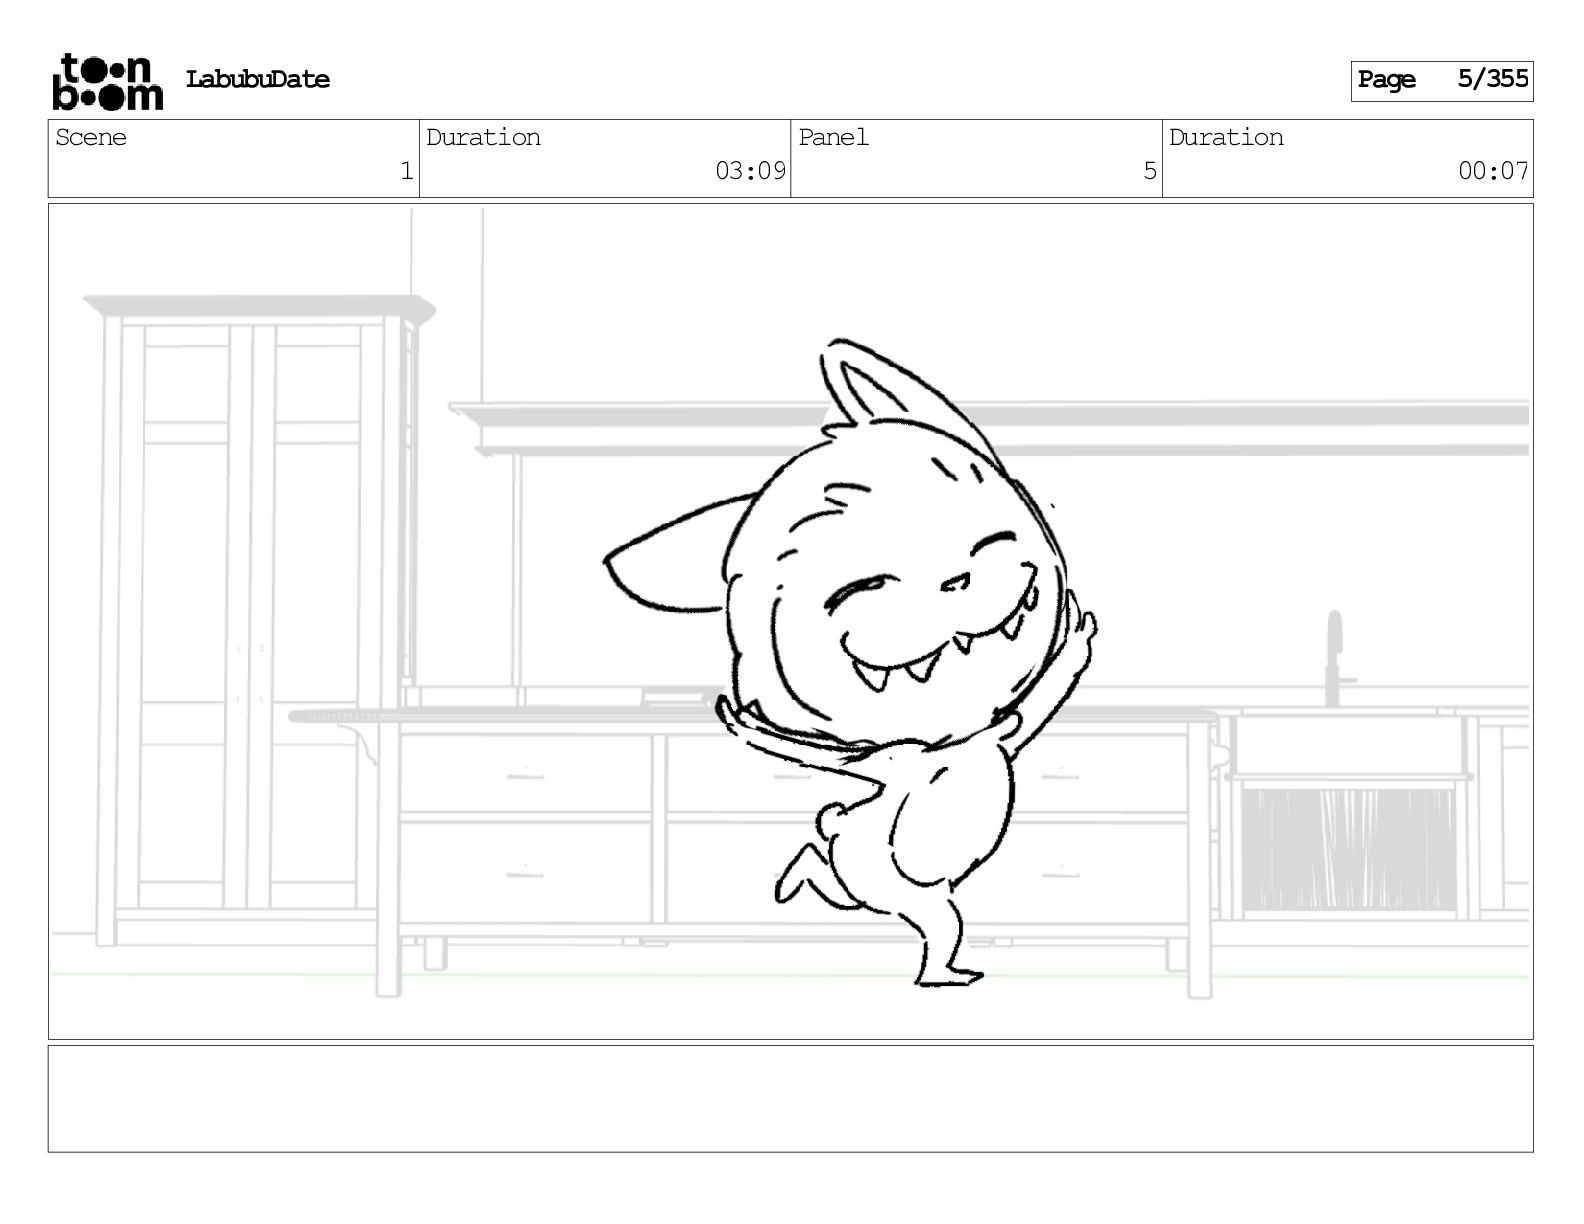The height and width of the screenshot is (1224, 1584).
Task: Click scene duration value 03:09
Action: [750, 171]
